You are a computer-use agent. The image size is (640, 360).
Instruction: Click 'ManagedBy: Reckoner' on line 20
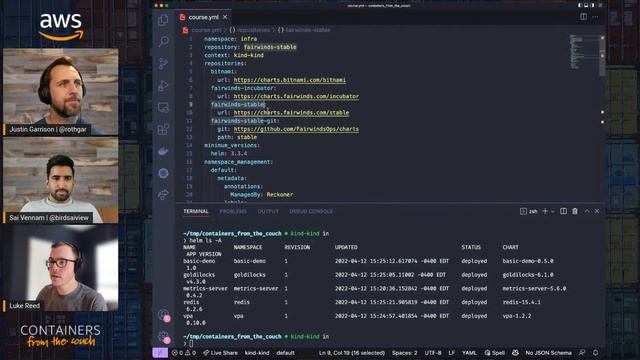262,195
